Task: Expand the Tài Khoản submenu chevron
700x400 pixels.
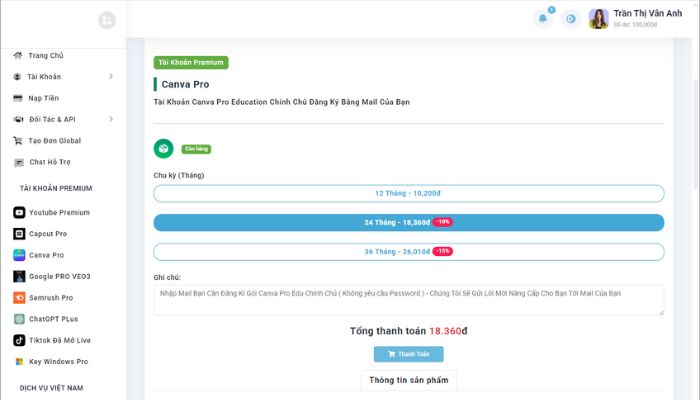Action: [x=111, y=76]
